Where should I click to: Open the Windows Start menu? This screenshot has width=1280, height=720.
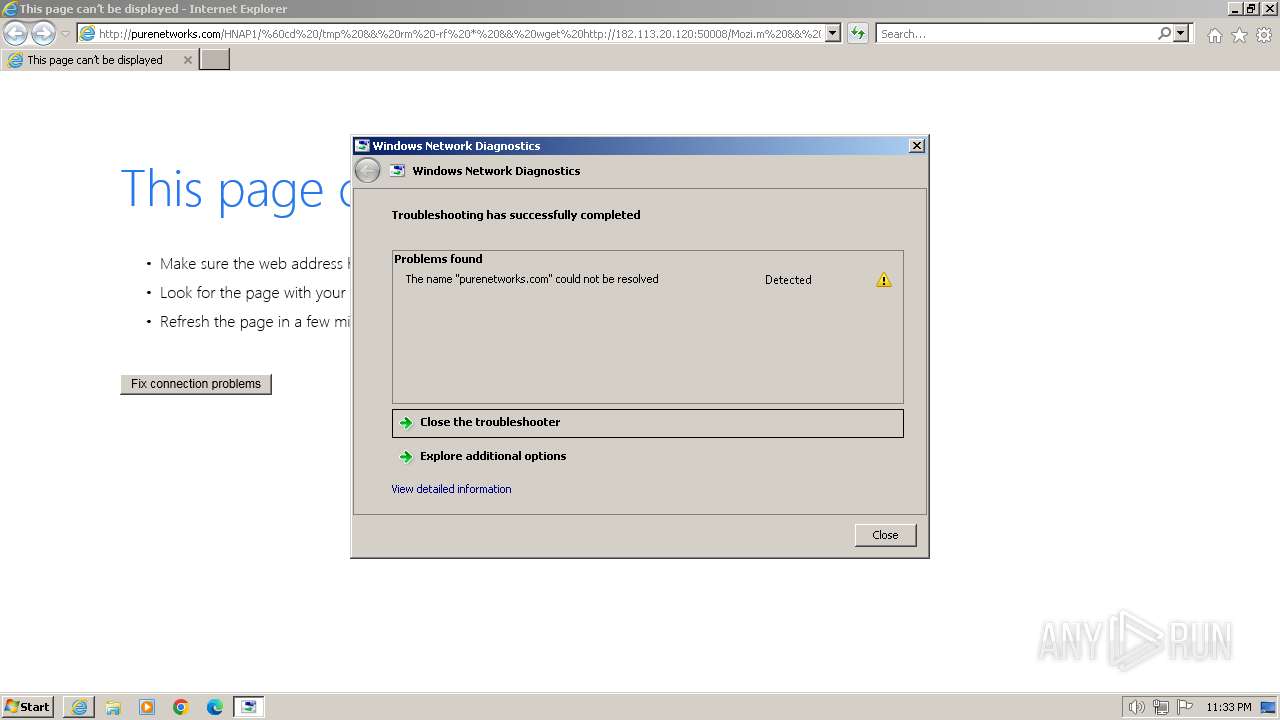[x=27, y=707]
